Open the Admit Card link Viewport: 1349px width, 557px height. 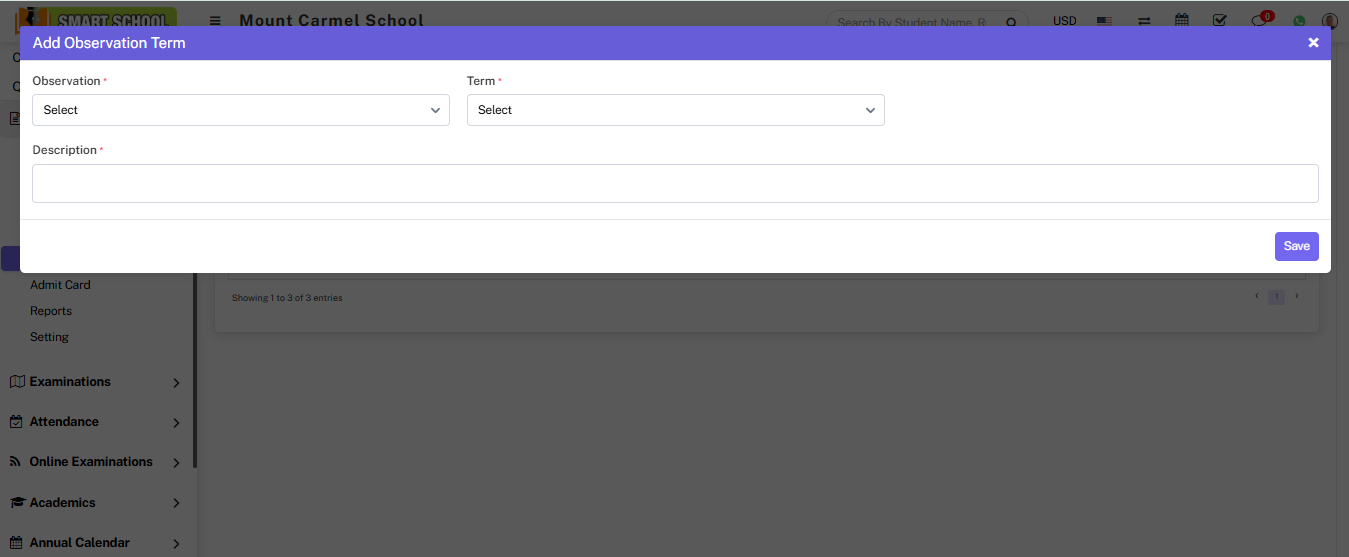tap(60, 285)
